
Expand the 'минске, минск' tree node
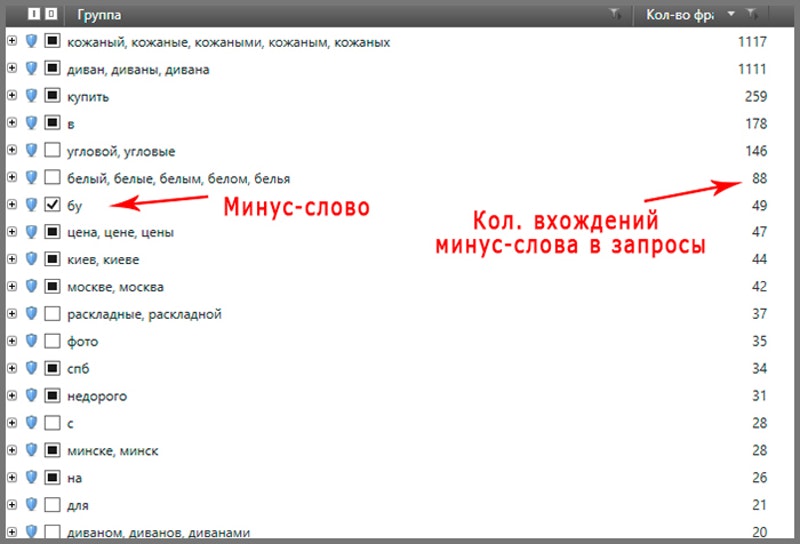coord(12,450)
